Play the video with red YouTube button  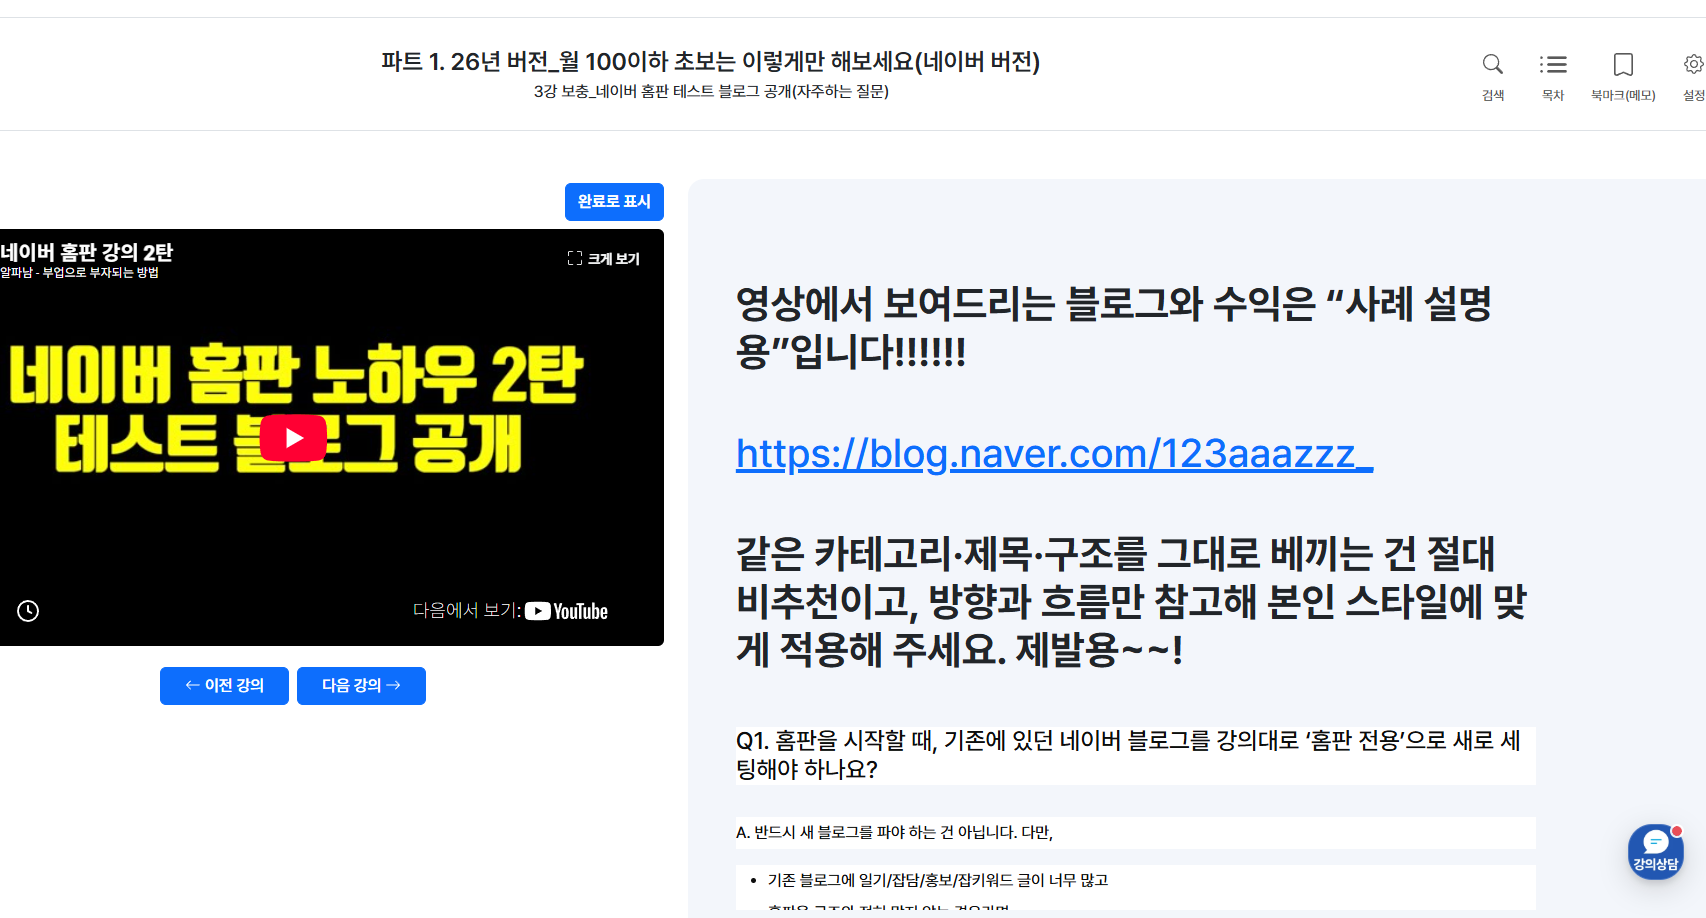tap(293, 437)
